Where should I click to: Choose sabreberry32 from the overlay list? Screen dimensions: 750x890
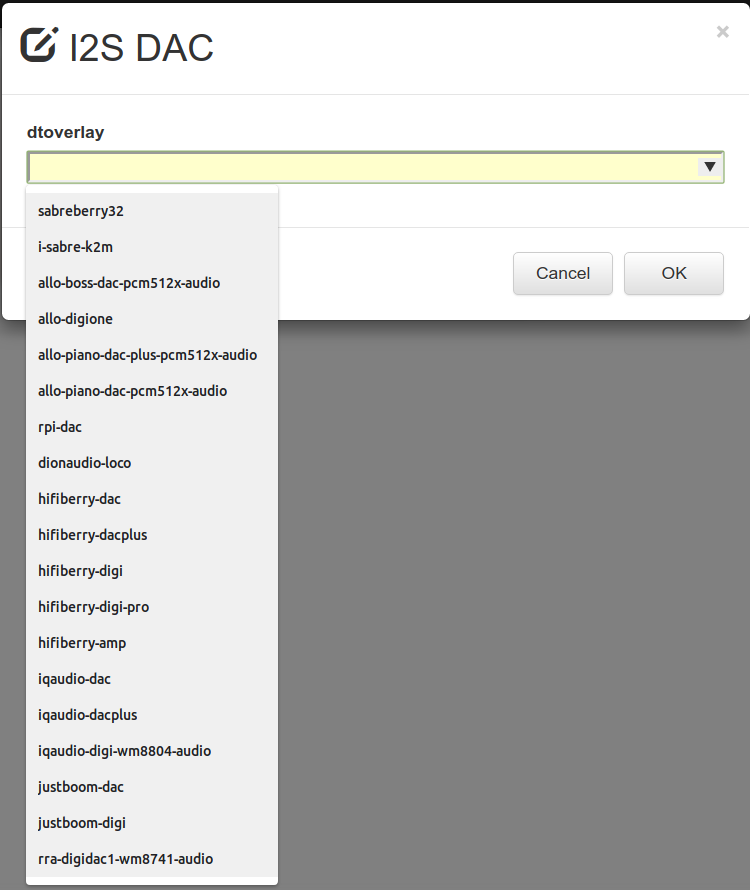click(152, 211)
